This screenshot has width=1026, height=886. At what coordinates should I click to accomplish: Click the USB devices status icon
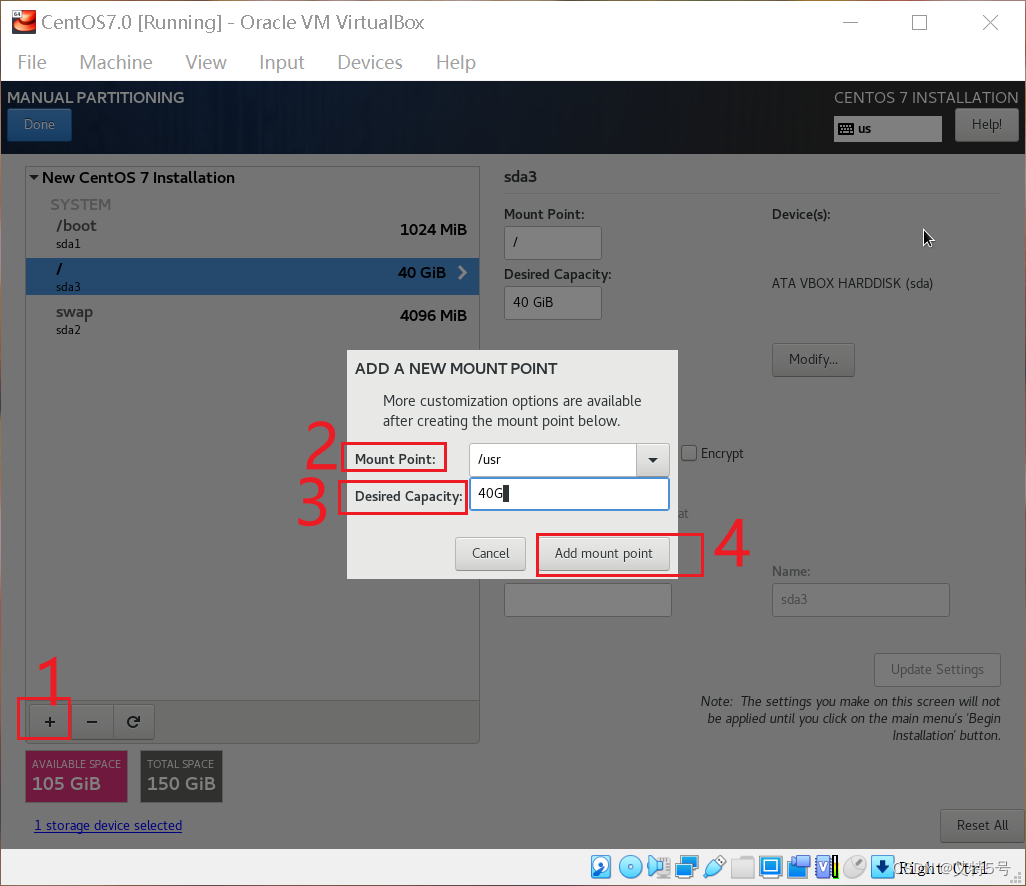(x=716, y=866)
